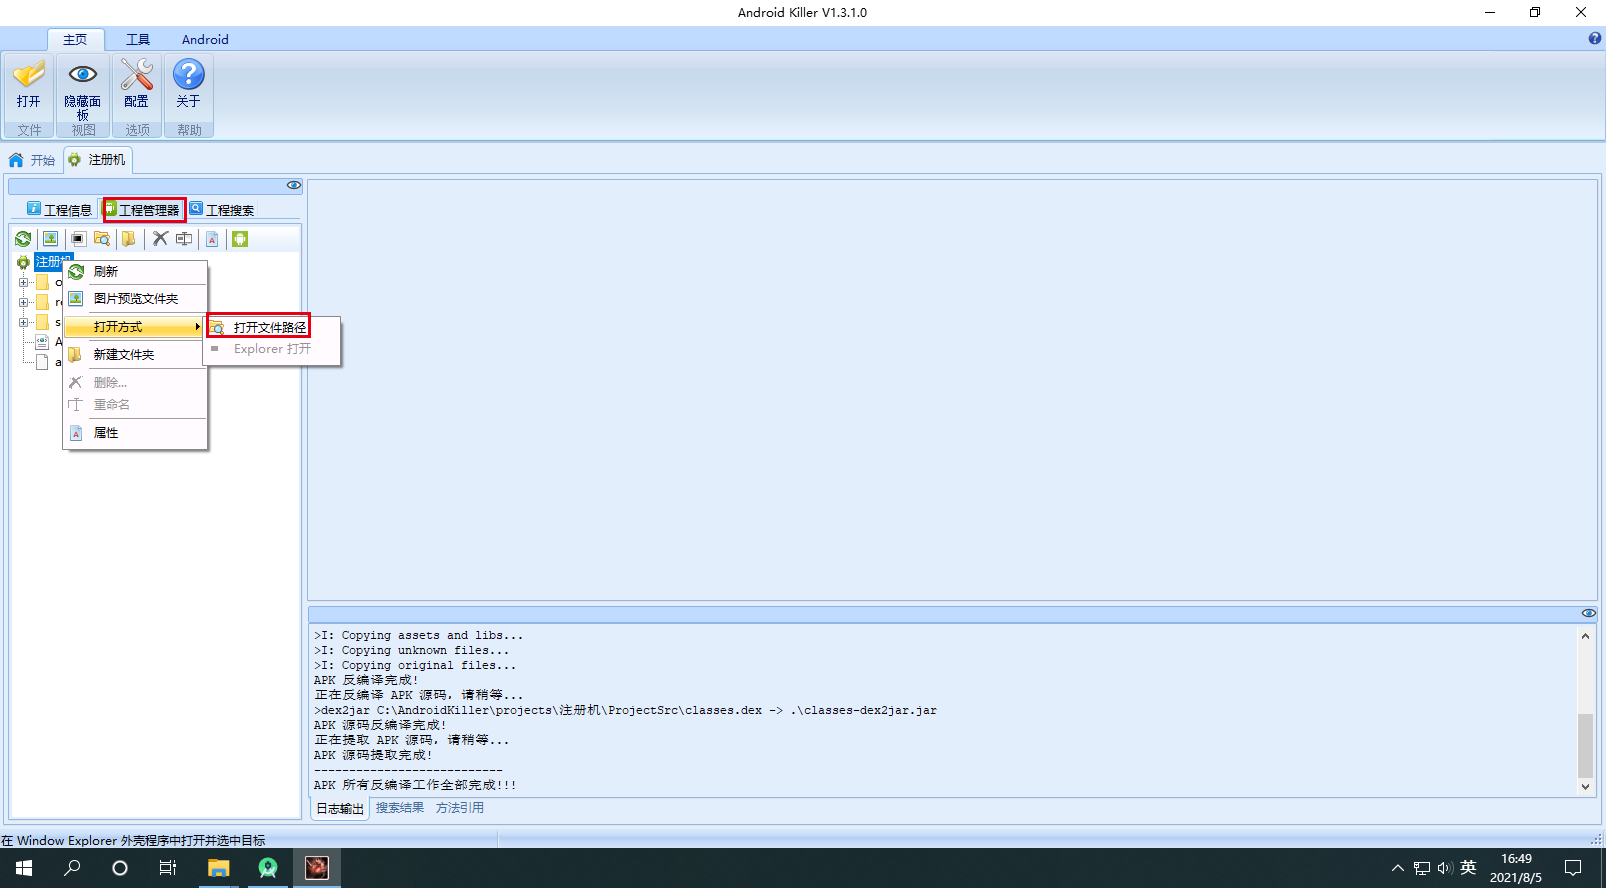Open the Windows Start menu
This screenshot has height=888, width=1606.
pos(24,868)
